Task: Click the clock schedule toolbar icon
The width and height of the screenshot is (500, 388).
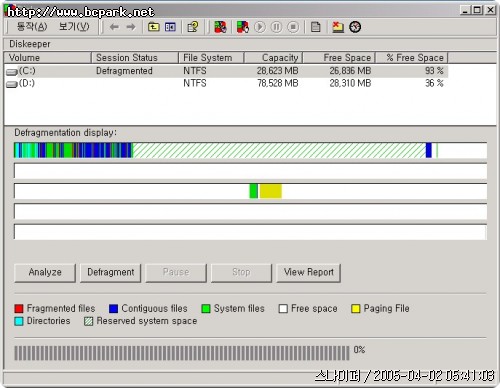Action: coord(355,27)
